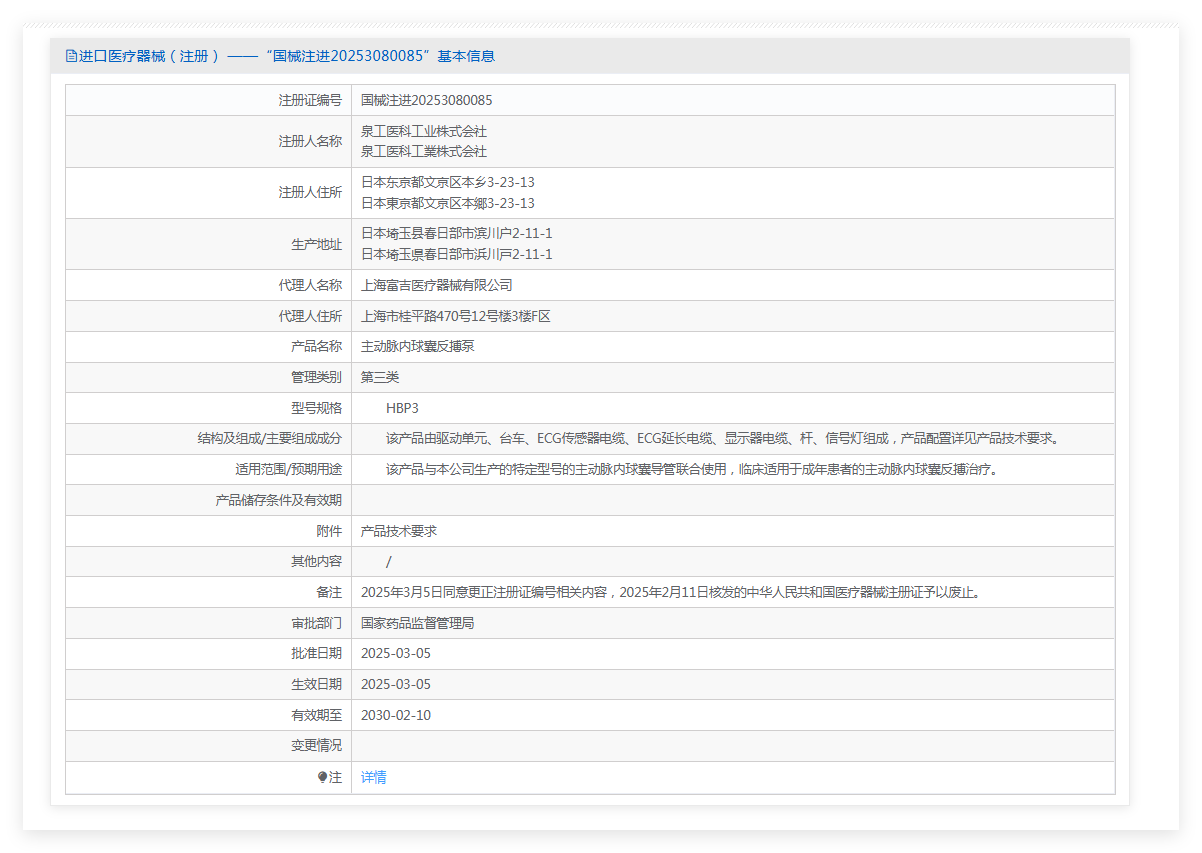The width and height of the screenshot is (1202, 853).
Task: Click the header title 进口医疗器械（注册）基本信息
Action: click(x=286, y=56)
